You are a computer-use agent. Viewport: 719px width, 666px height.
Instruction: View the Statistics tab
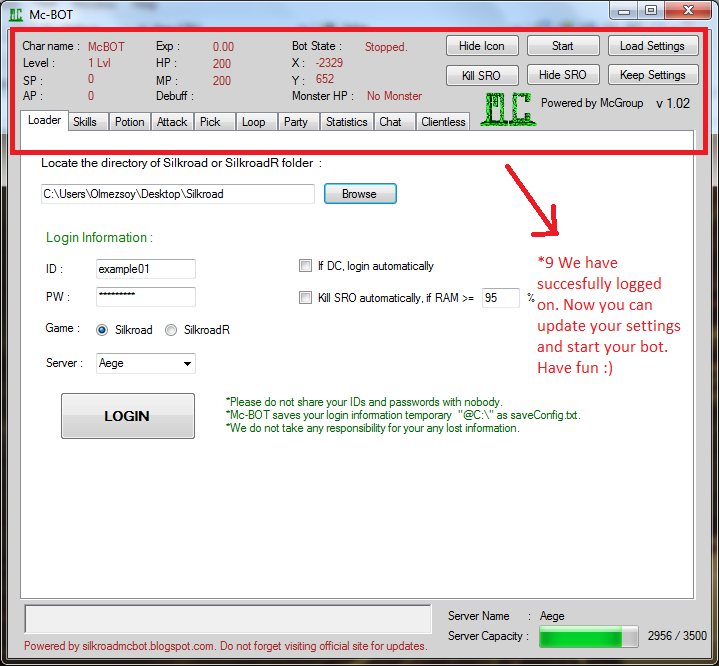(347, 122)
